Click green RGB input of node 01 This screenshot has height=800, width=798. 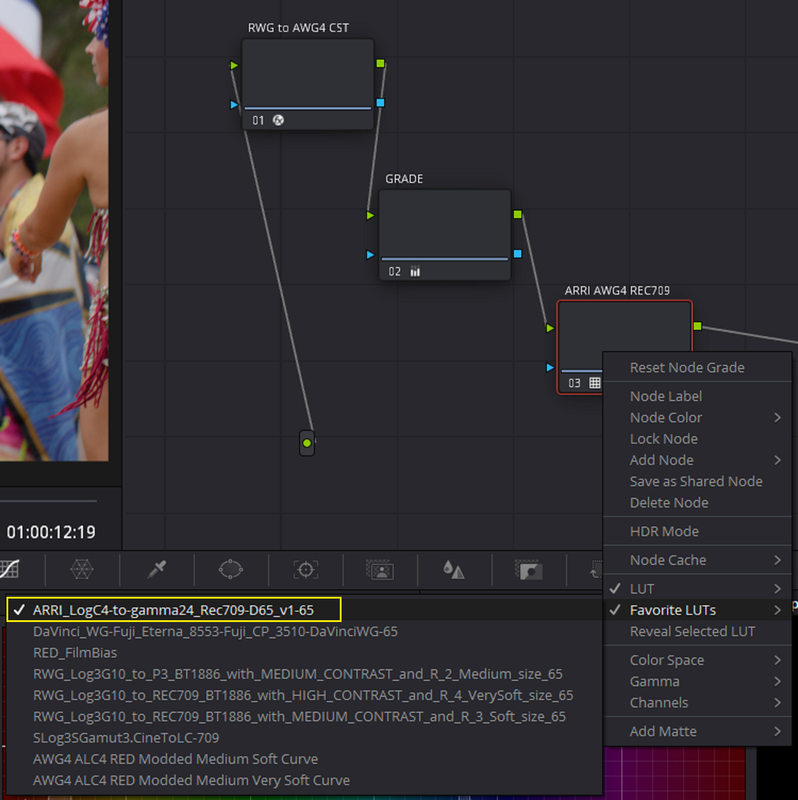pyautogui.click(x=234, y=65)
